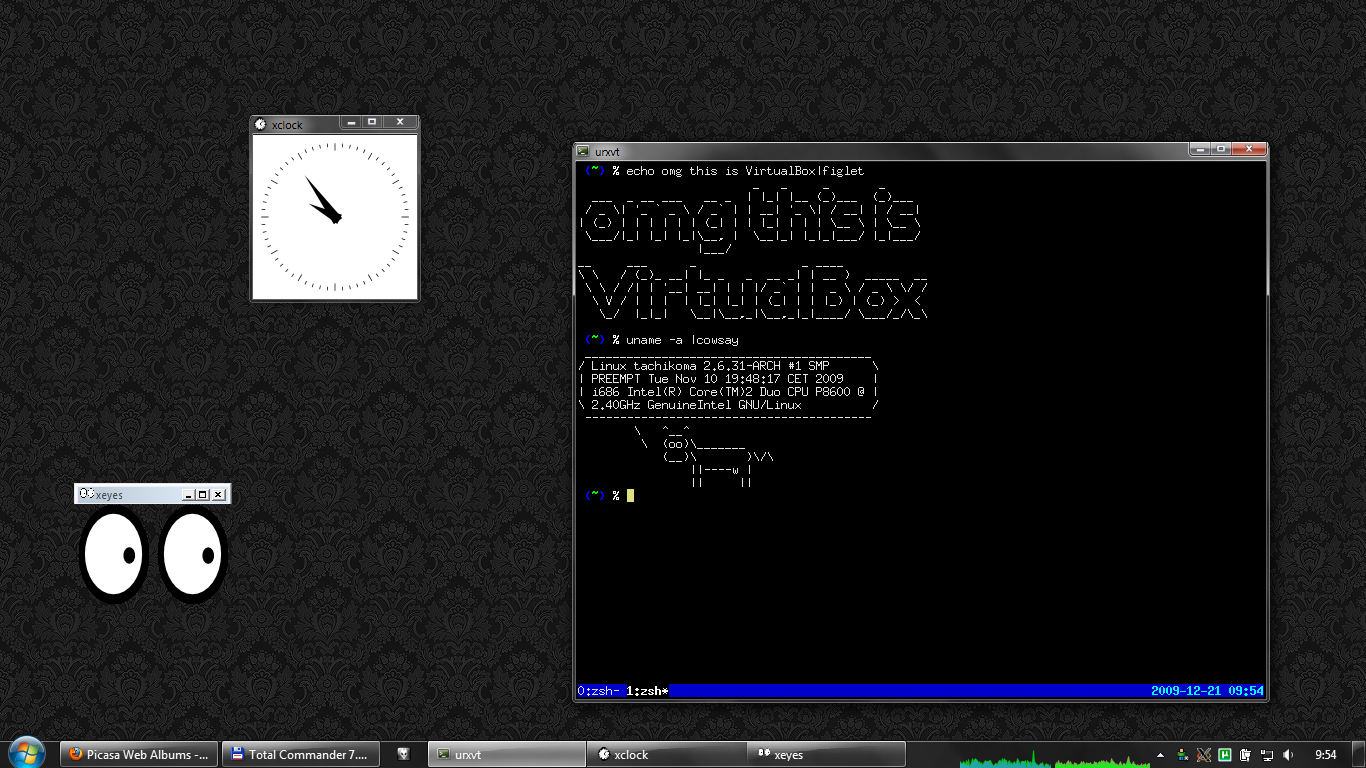Open the volume speaker tray icon

1288,755
